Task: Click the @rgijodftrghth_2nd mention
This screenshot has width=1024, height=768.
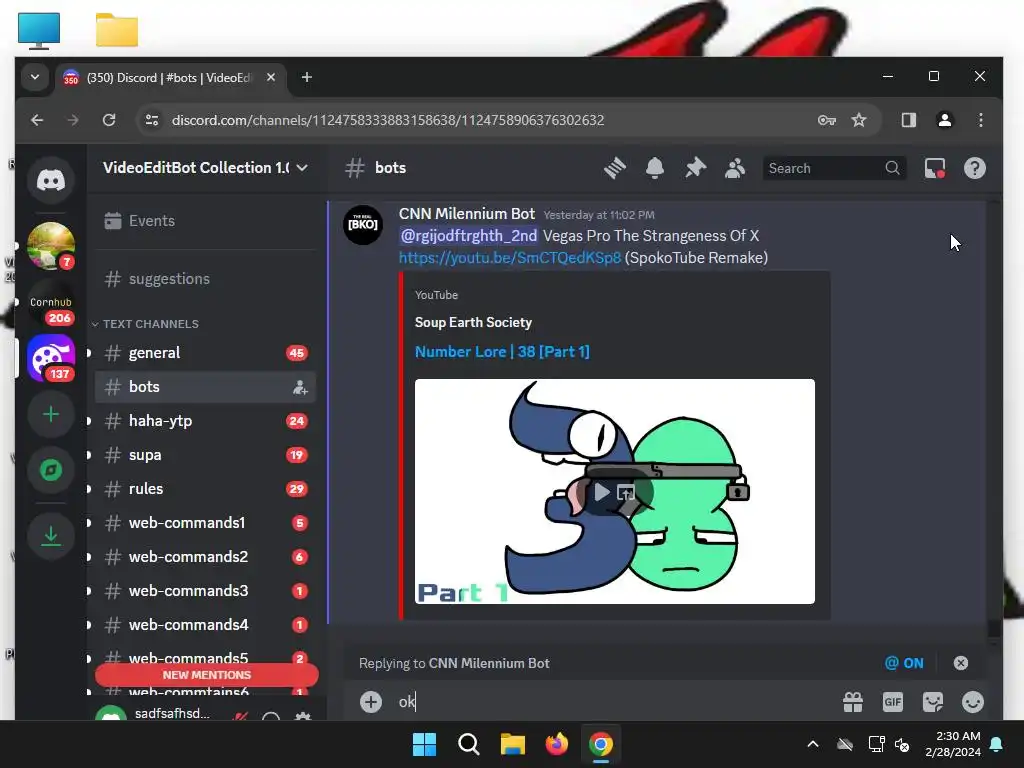Action: (468, 236)
